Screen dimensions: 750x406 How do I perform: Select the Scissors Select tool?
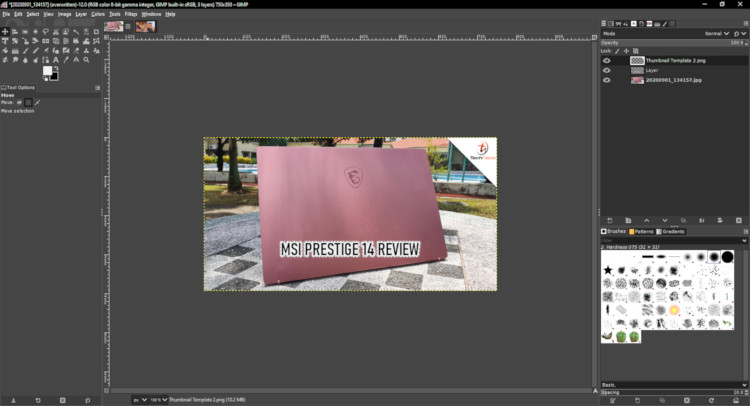pos(55,32)
